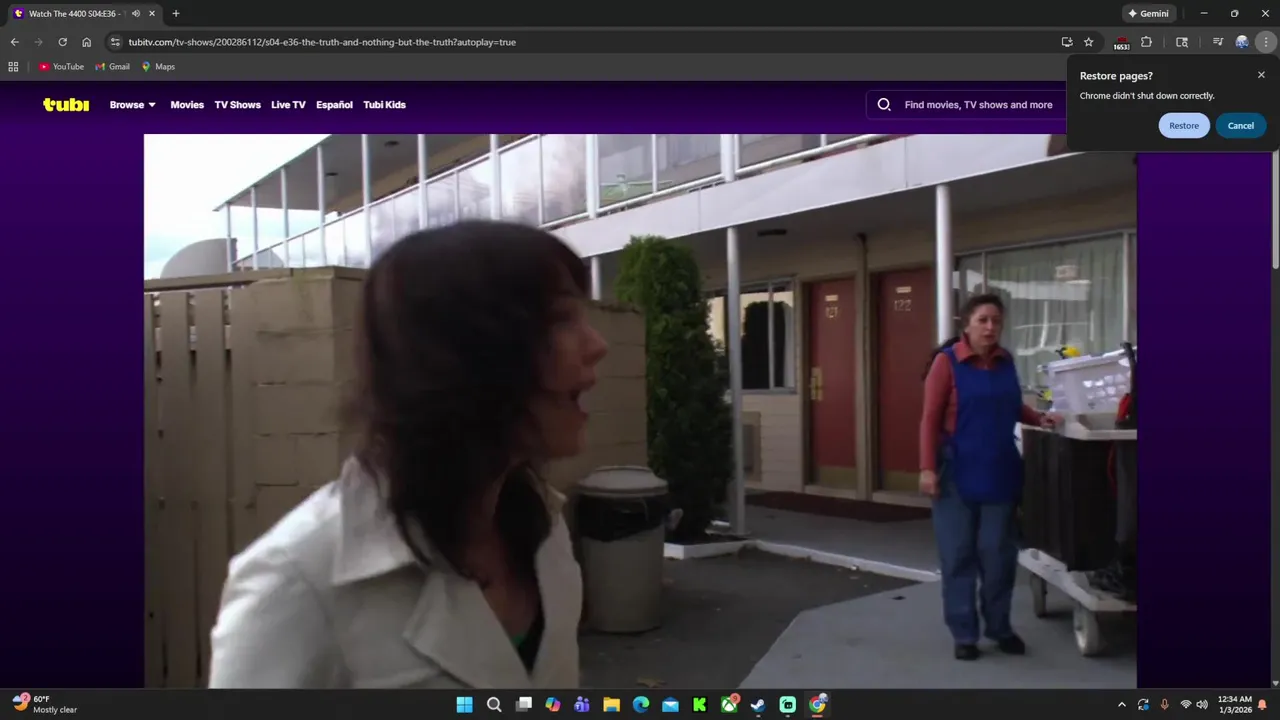
Task: Open Chrome home page button
Action: pyautogui.click(x=86, y=42)
